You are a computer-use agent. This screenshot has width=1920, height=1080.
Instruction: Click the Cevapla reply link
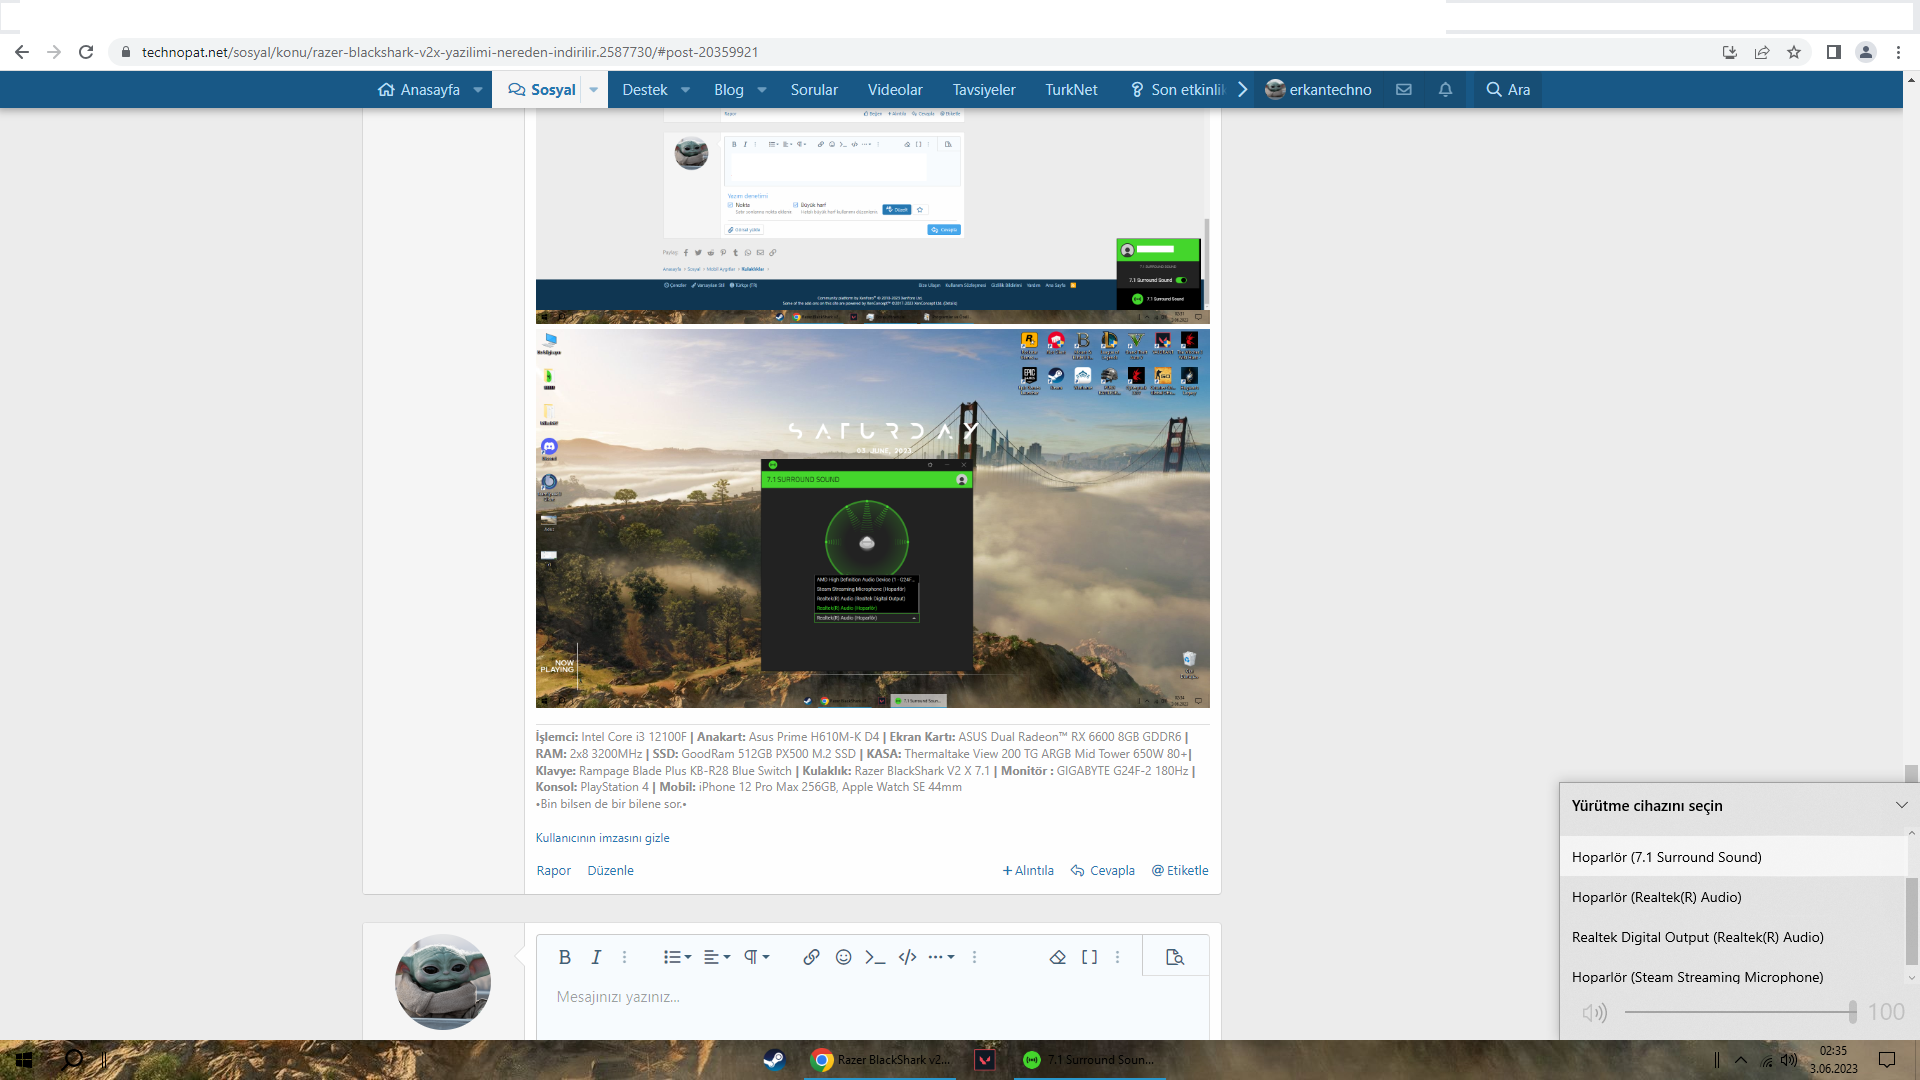(x=1102, y=870)
